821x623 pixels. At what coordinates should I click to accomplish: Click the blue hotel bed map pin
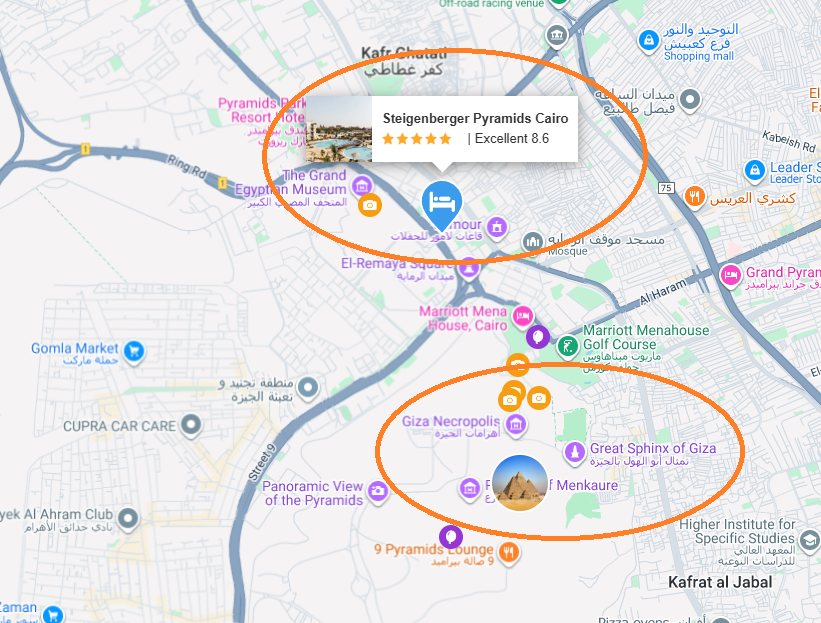point(442,202)
